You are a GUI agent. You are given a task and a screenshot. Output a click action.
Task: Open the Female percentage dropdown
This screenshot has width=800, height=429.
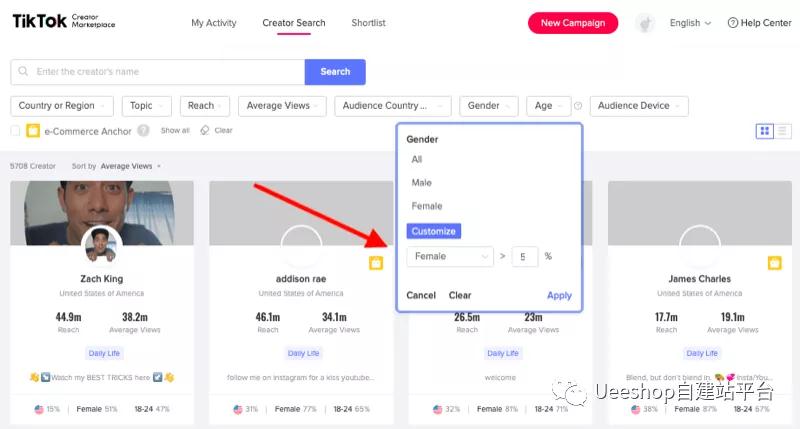(x=450, y=256)
